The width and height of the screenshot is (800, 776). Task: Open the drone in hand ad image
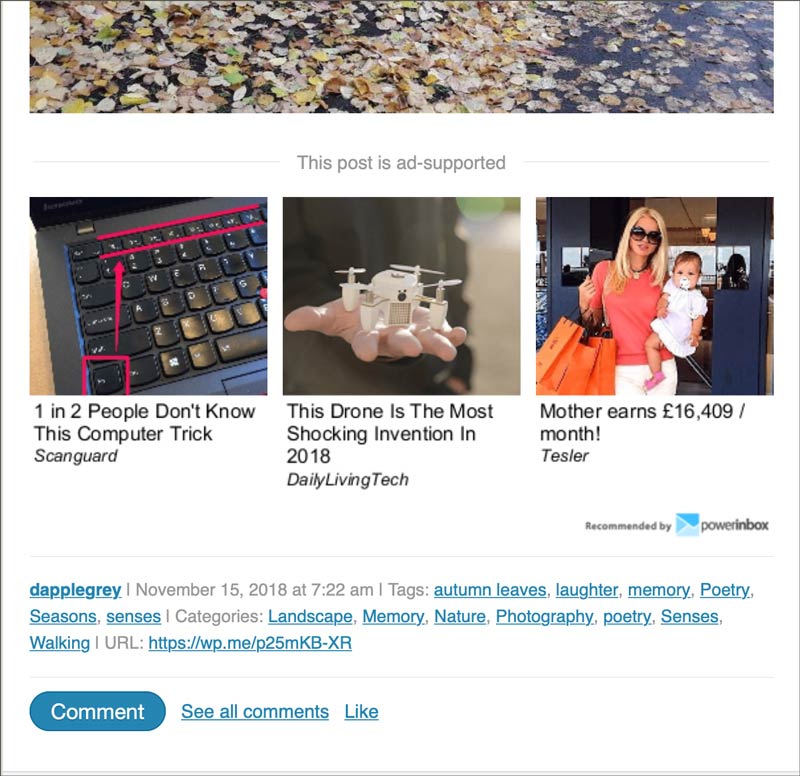pyautogui.click(x=402, y=296)
